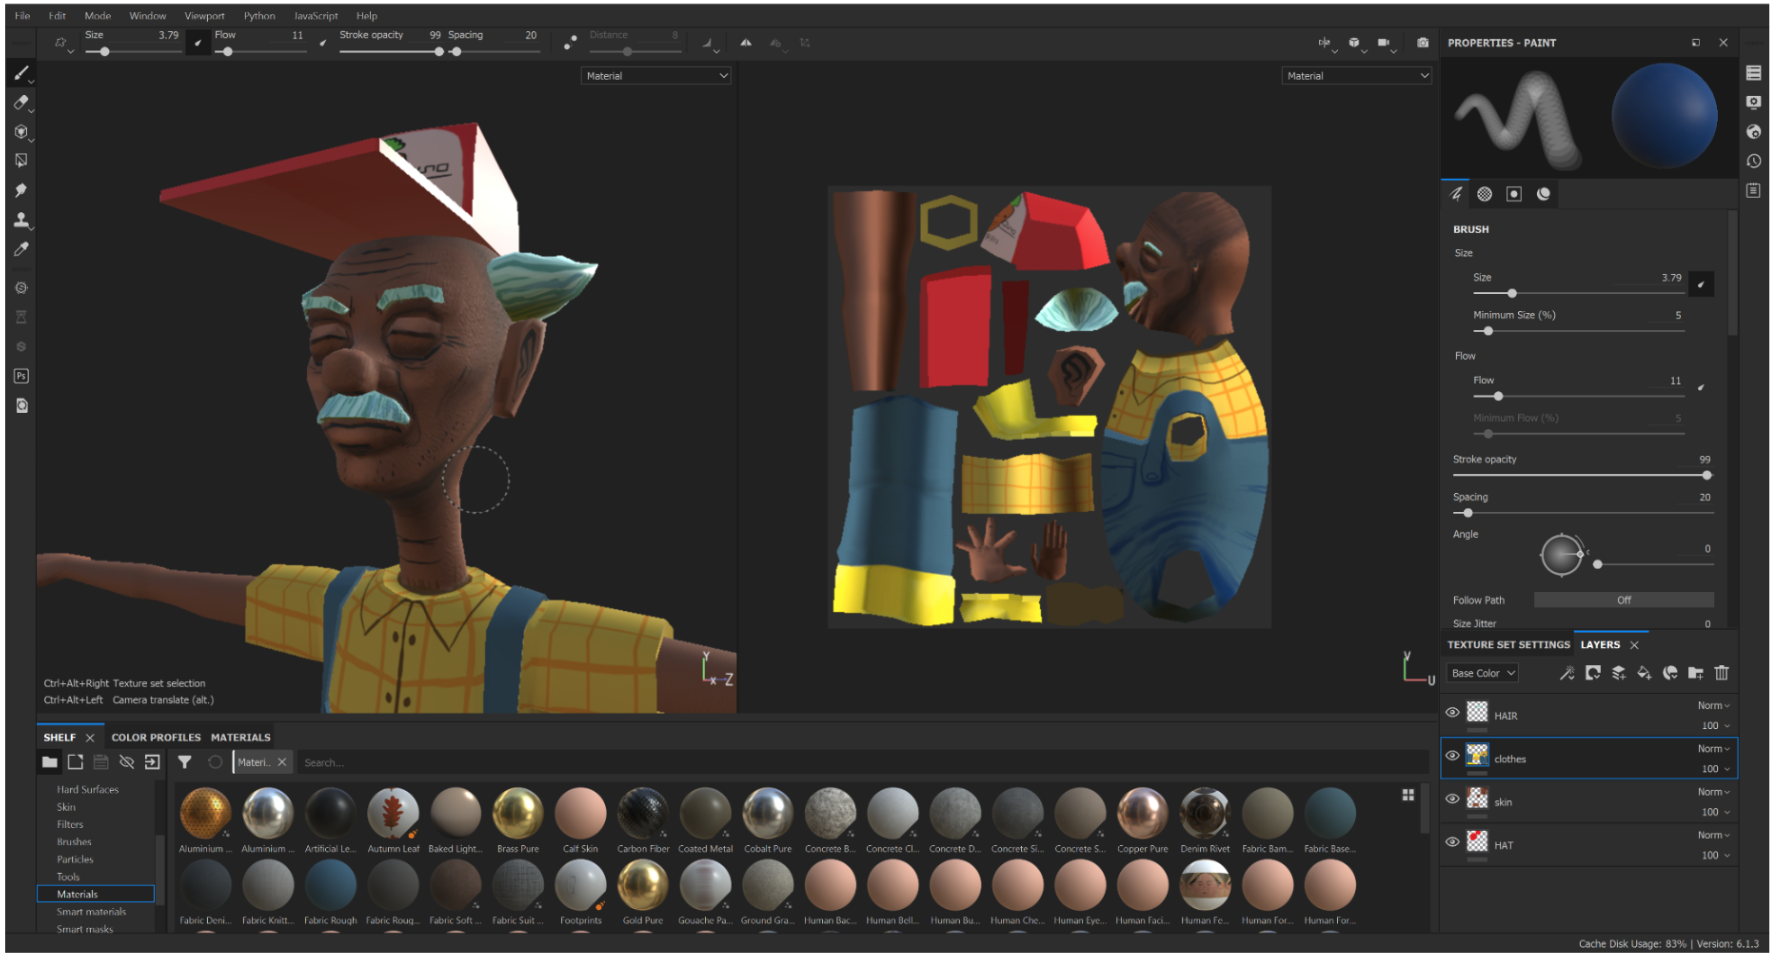
Task: Click the delete layer trash icon
Action: pyautogui.click(x=1721, y=673)
